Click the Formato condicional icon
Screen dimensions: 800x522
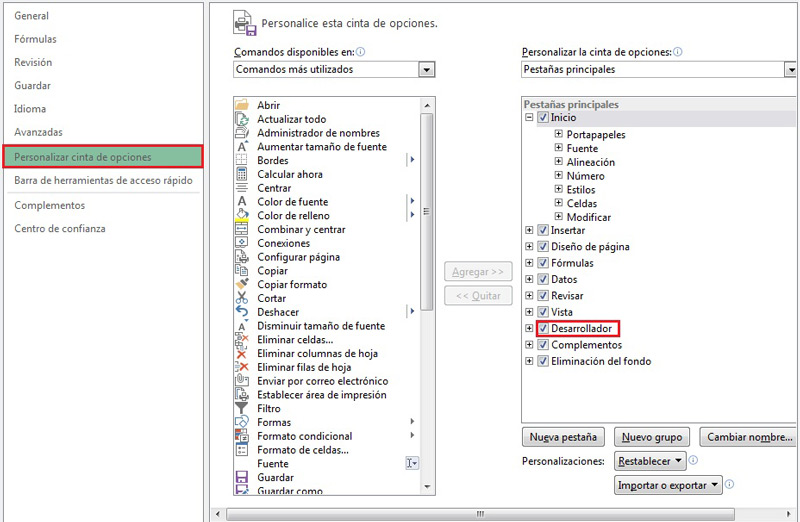(242, 436)
